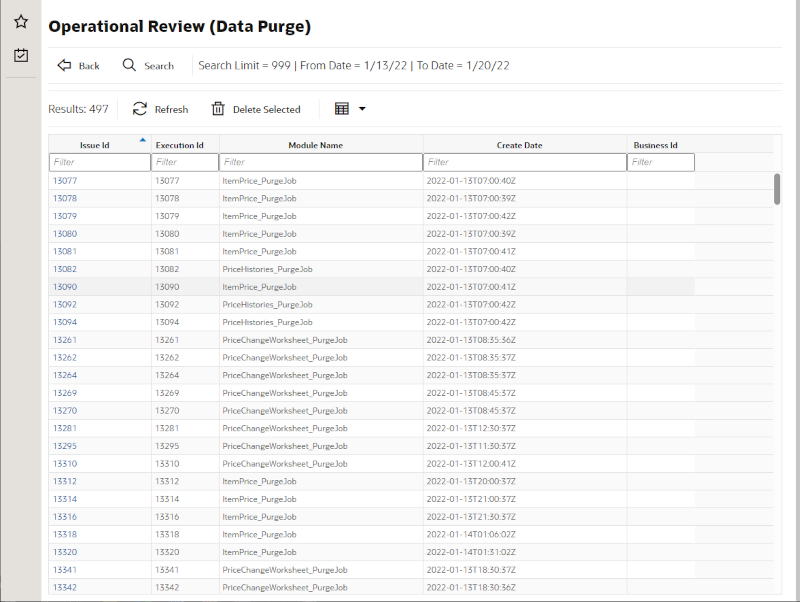Open issue 13092 link

(65, 305)
